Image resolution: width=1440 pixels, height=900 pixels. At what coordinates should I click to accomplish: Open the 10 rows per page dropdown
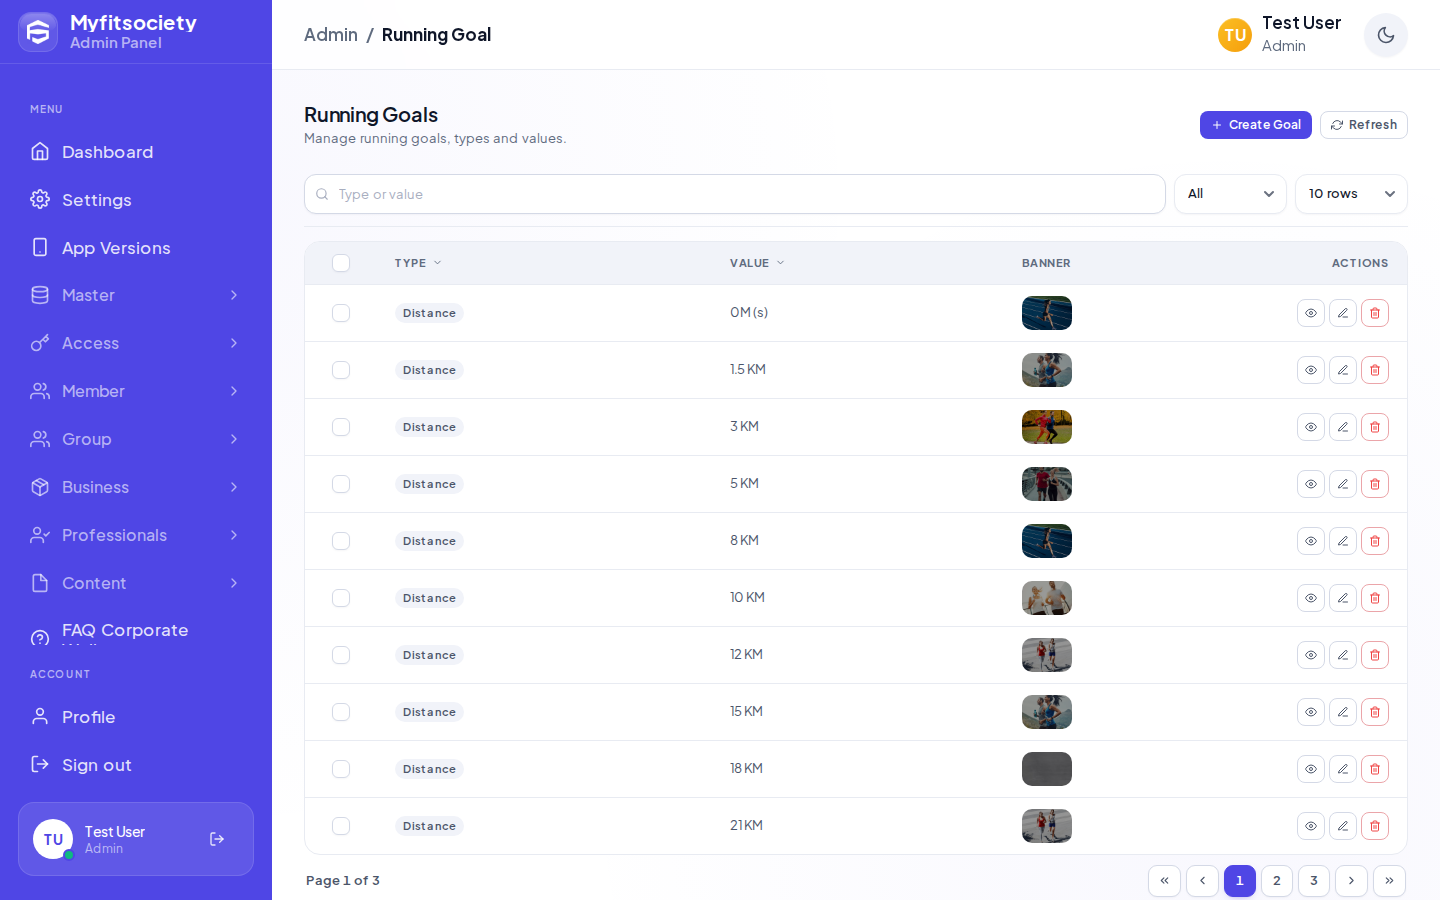click(1351, 194)
